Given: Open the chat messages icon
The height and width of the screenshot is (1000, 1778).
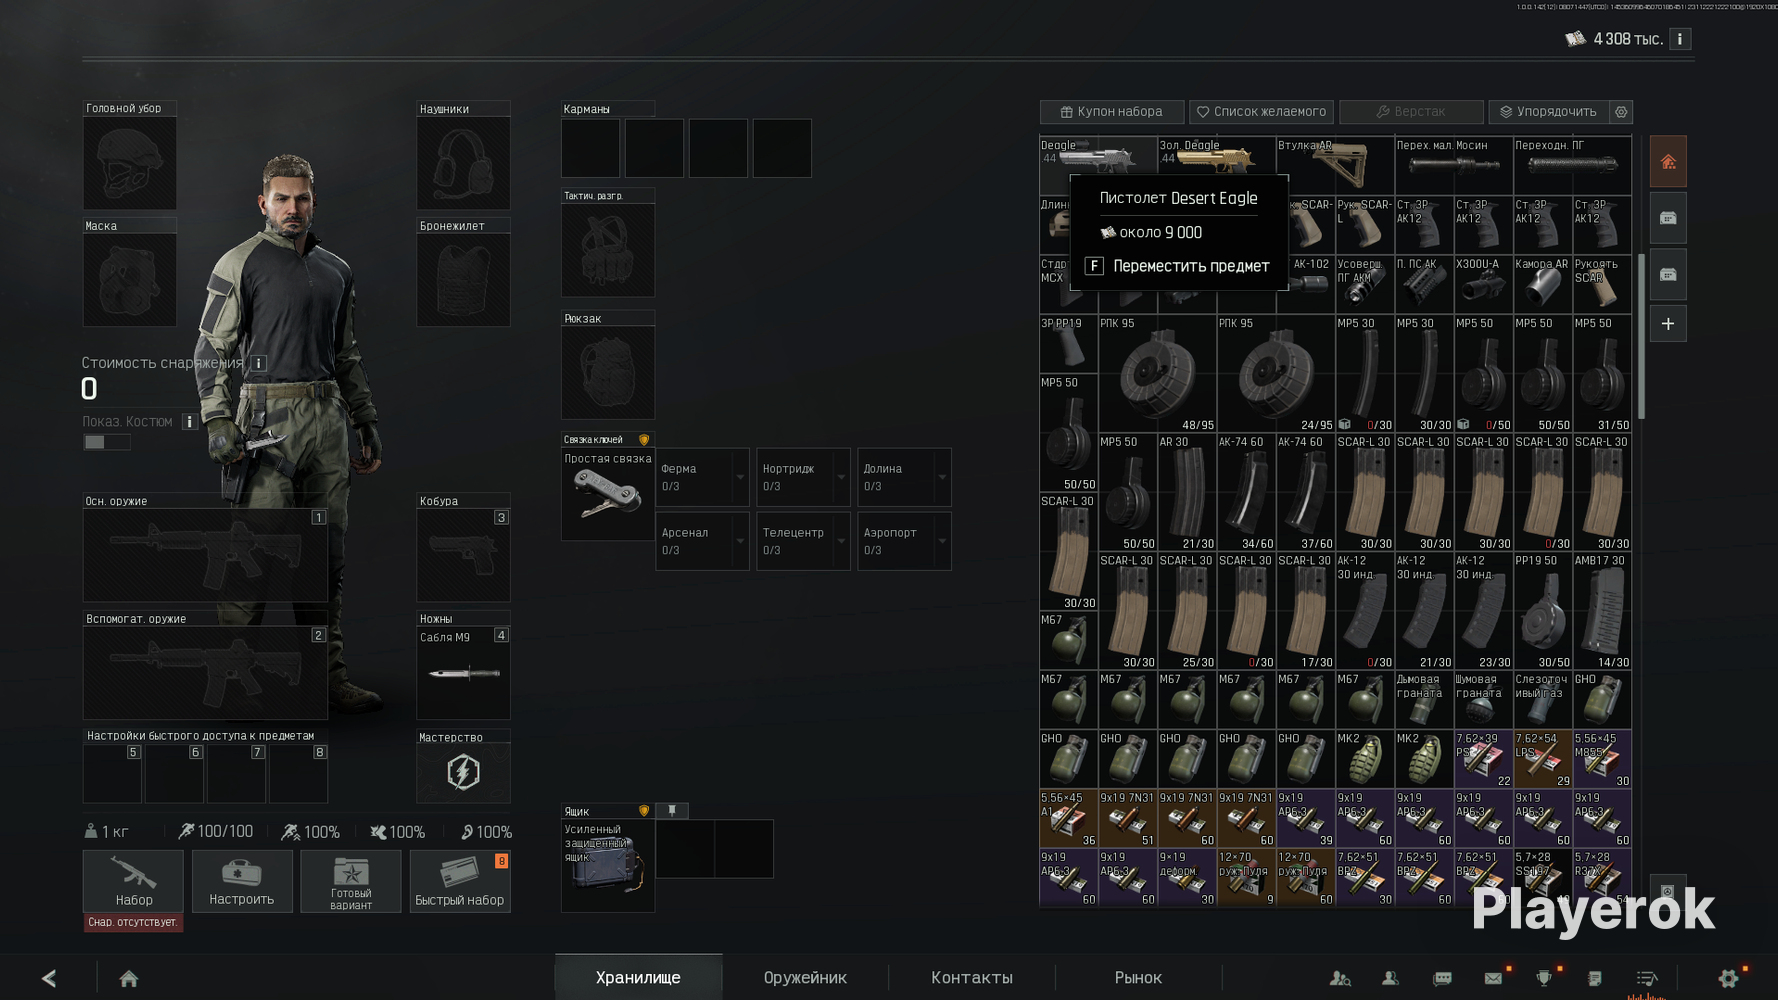Looking at the screenshot, I should pyautogui.click(x=1442, y=978).
